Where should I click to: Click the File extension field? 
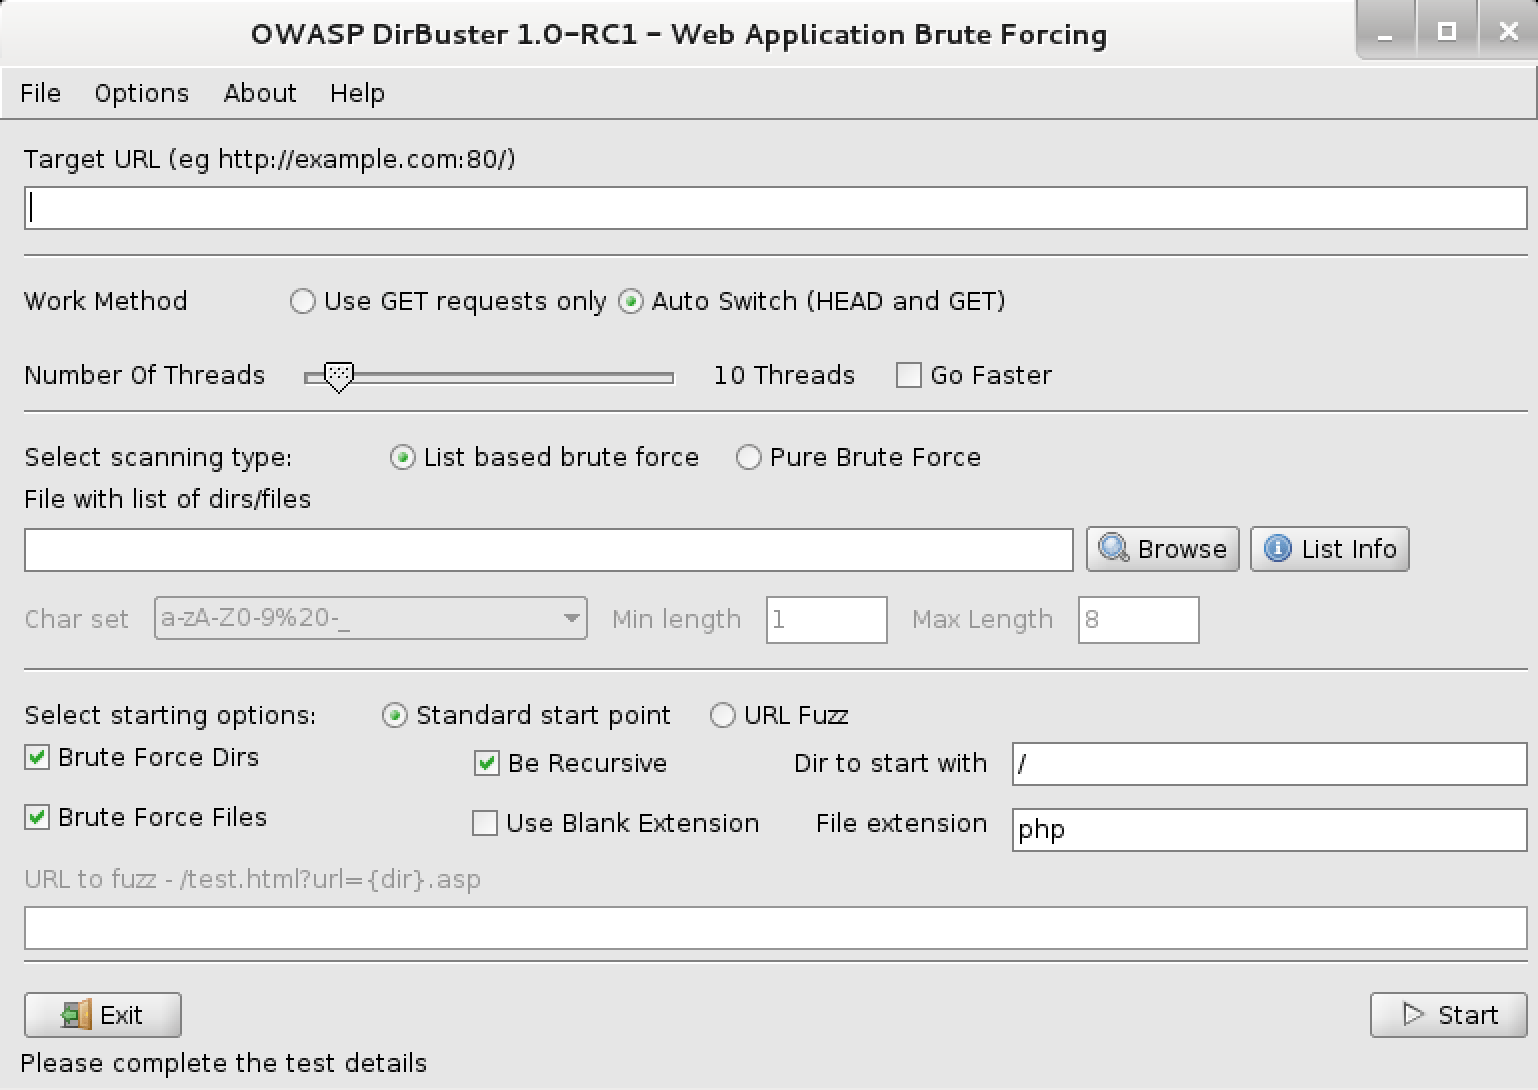(x=1269, y=829)
